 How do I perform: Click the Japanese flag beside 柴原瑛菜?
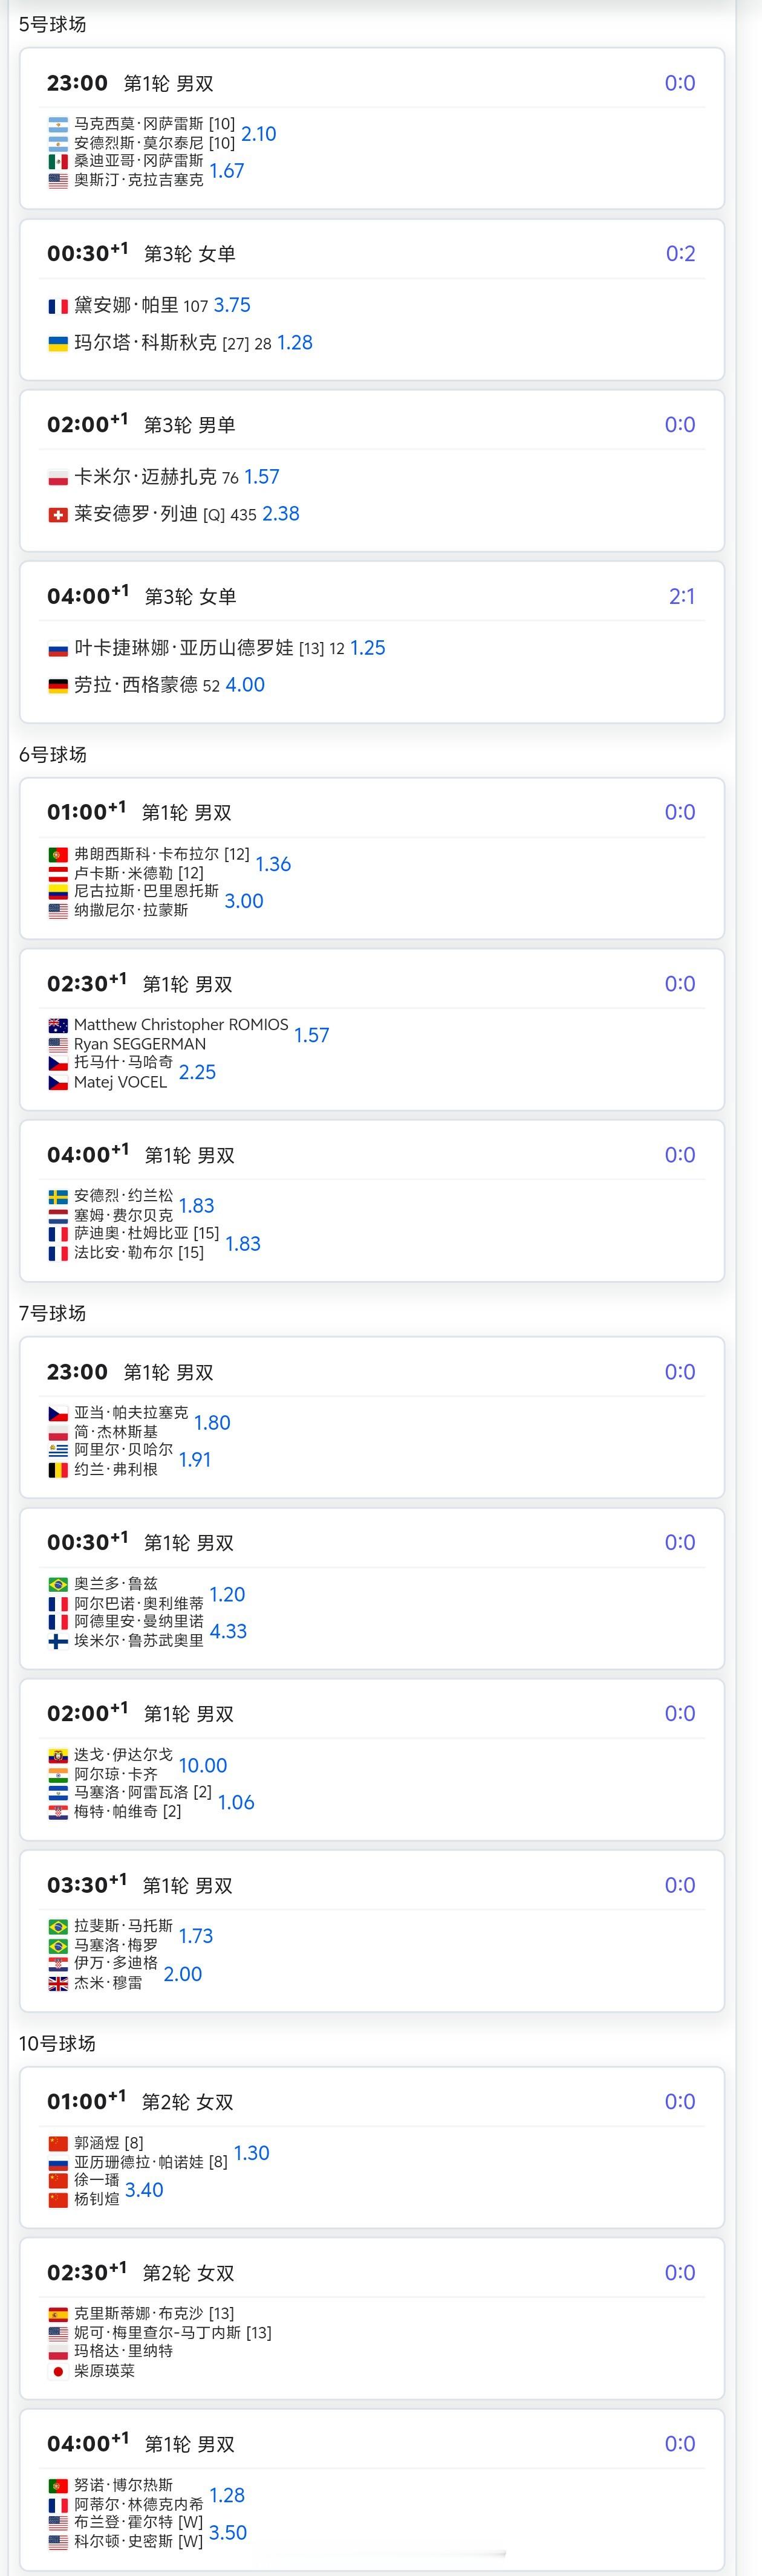(x=58, y=2371)
